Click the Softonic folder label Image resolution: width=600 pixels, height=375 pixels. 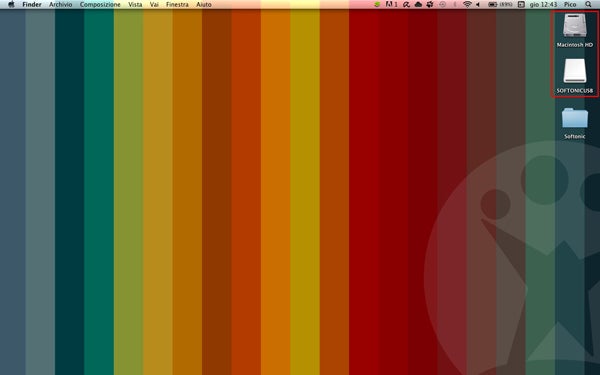pos(575,136)
